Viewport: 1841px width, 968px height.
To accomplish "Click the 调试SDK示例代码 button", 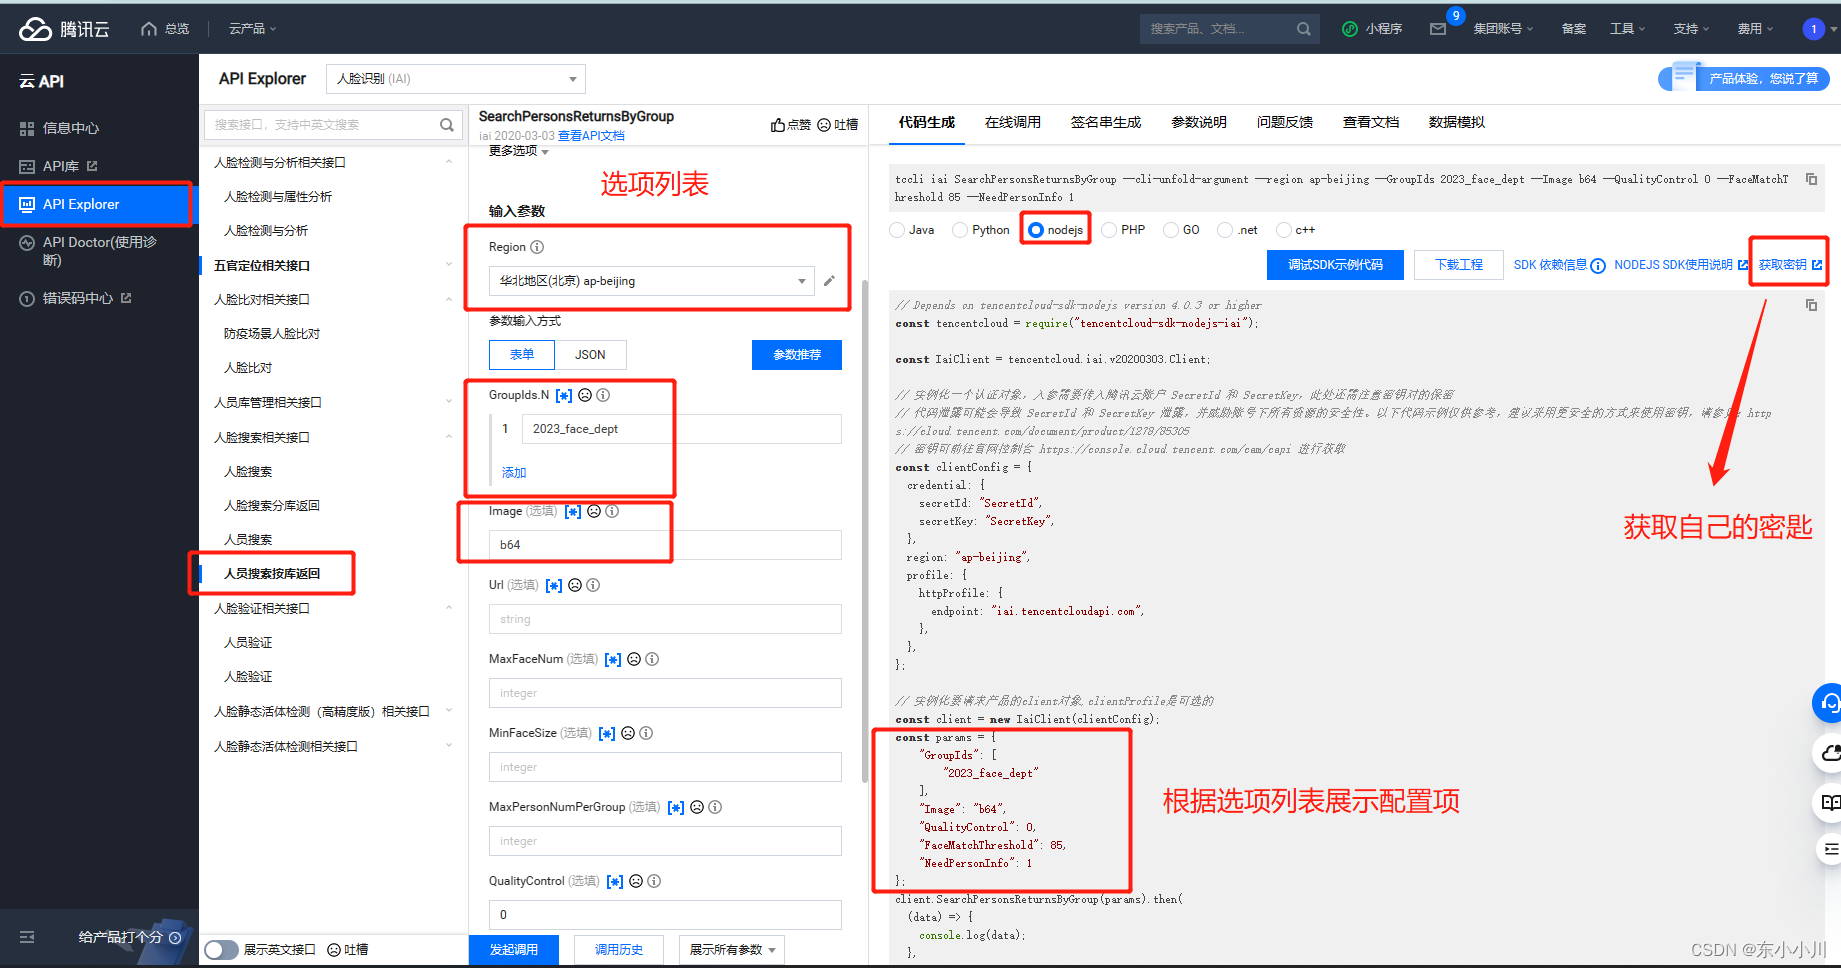I will pos(1335,265).
